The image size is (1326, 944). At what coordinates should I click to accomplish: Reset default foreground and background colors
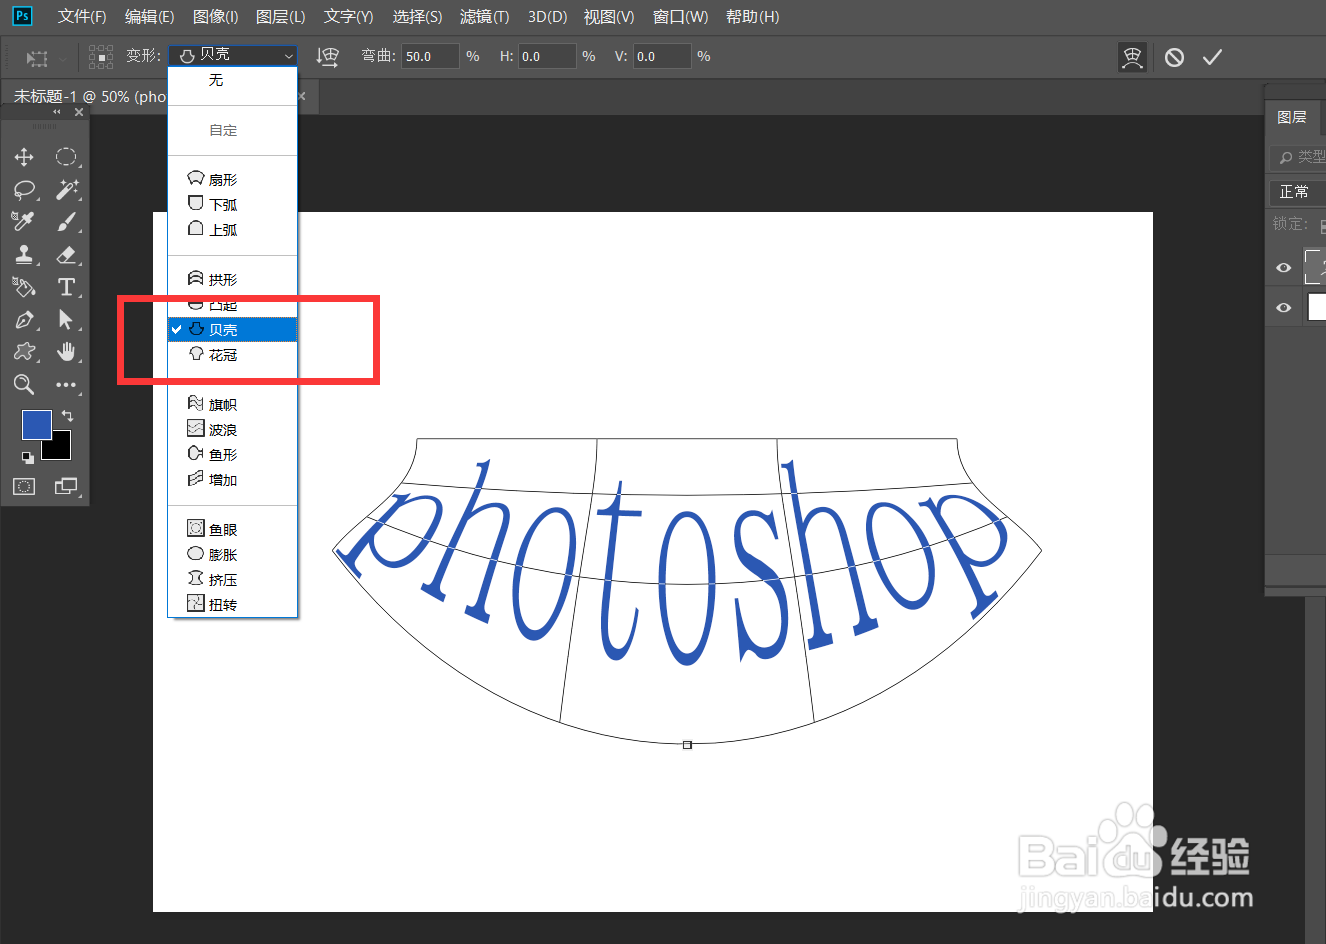28,457
